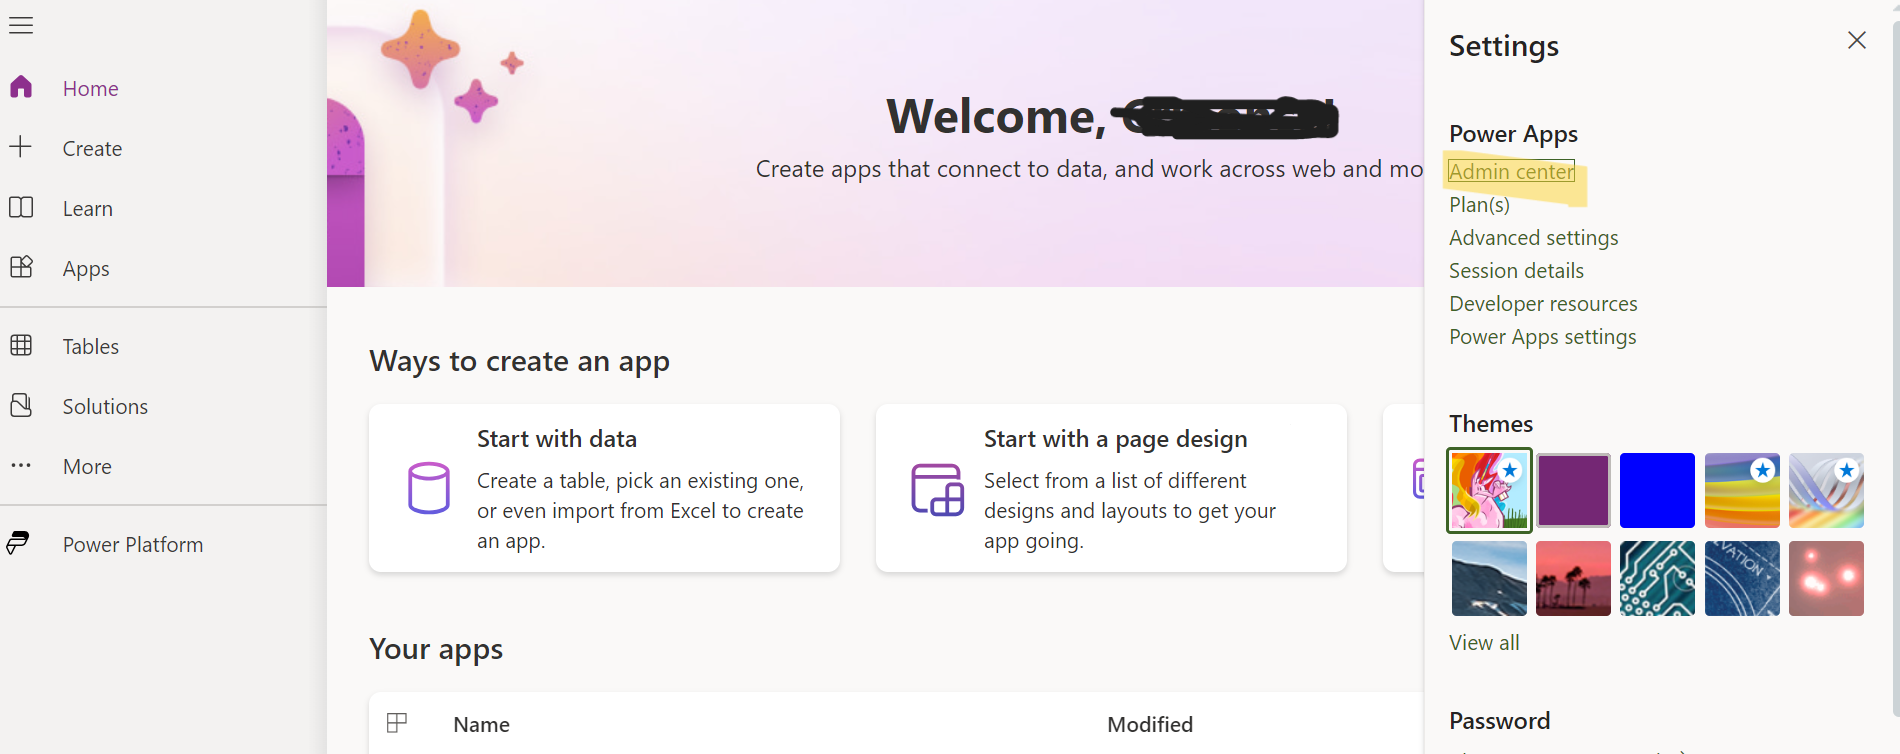Image resolution: width=1900 pixels, height=754 pixels.
Task: Click the database cylinder icon on Start with data
Action: coord(429,488)
